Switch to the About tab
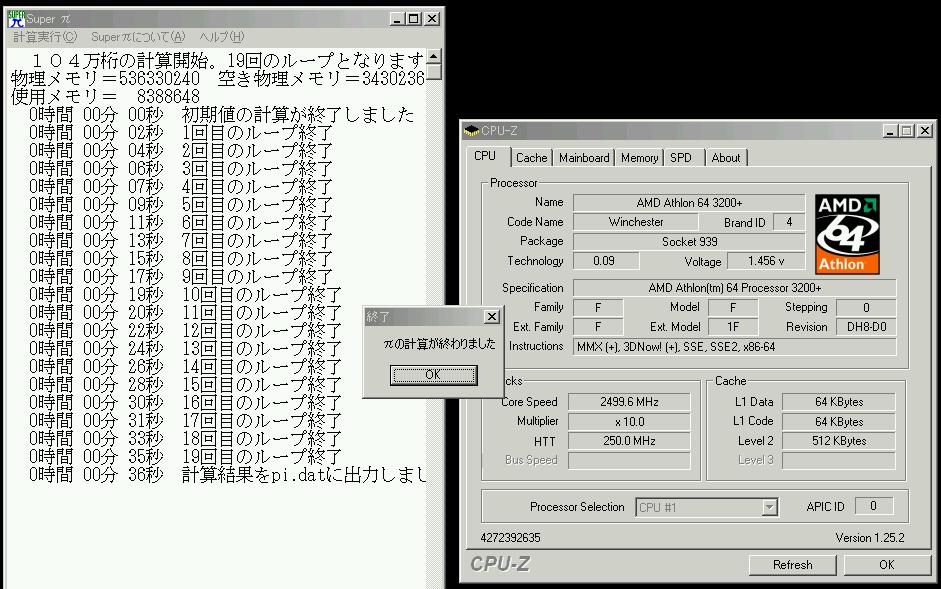941x589 pixels. pos(726,158)
